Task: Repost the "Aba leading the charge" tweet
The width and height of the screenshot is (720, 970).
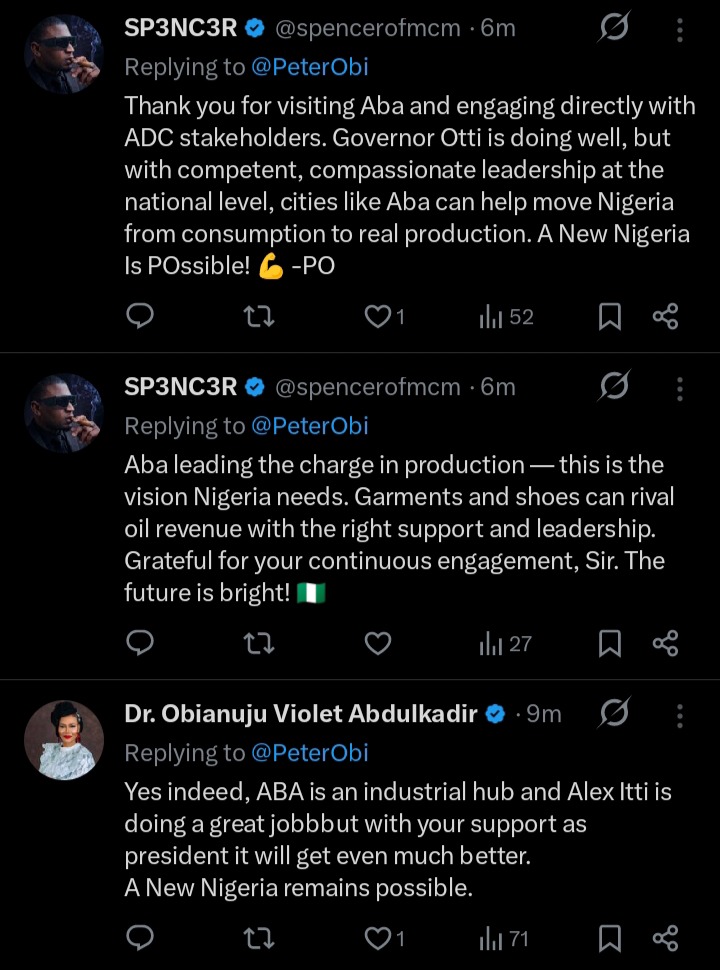Action: [259, 643]
